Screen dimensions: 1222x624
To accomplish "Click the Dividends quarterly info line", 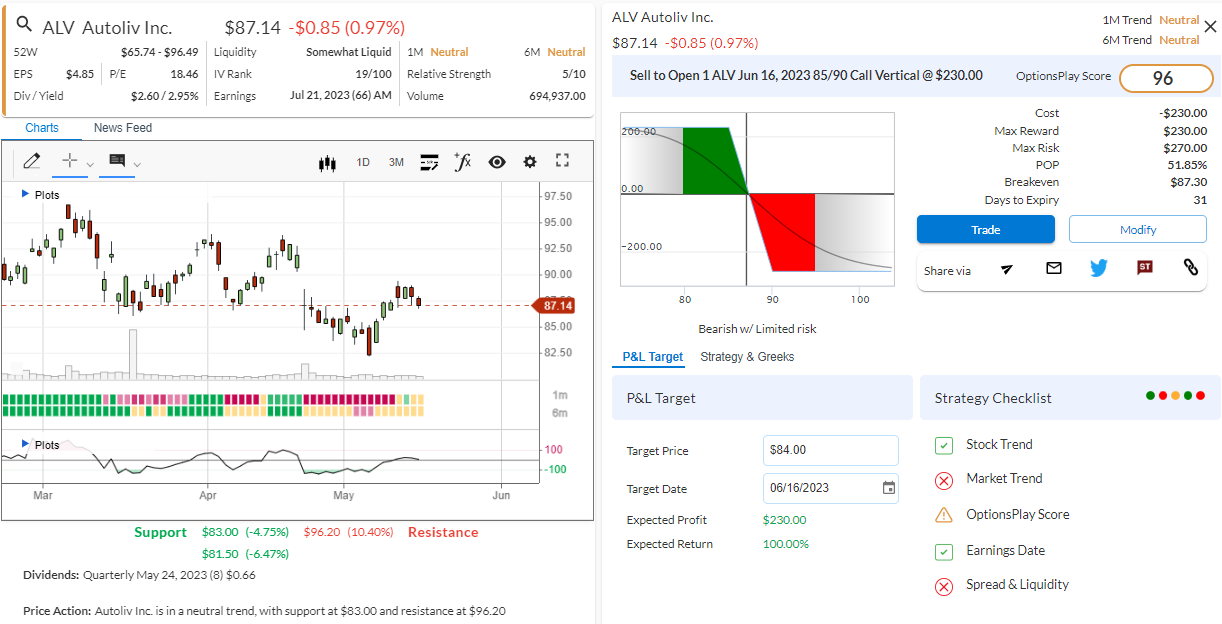I will [x=139, y=575].
